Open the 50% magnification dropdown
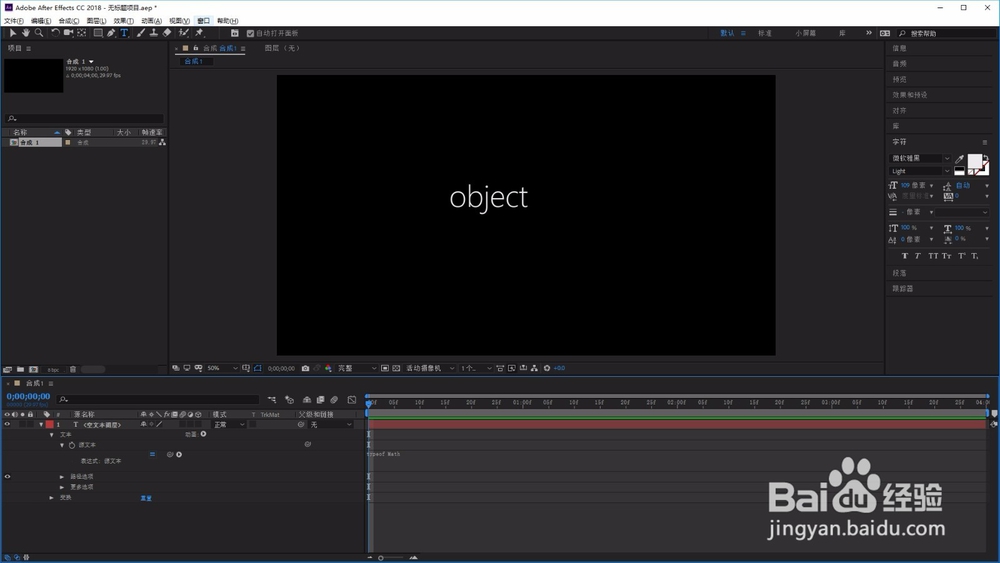 (x=222, y=368)
